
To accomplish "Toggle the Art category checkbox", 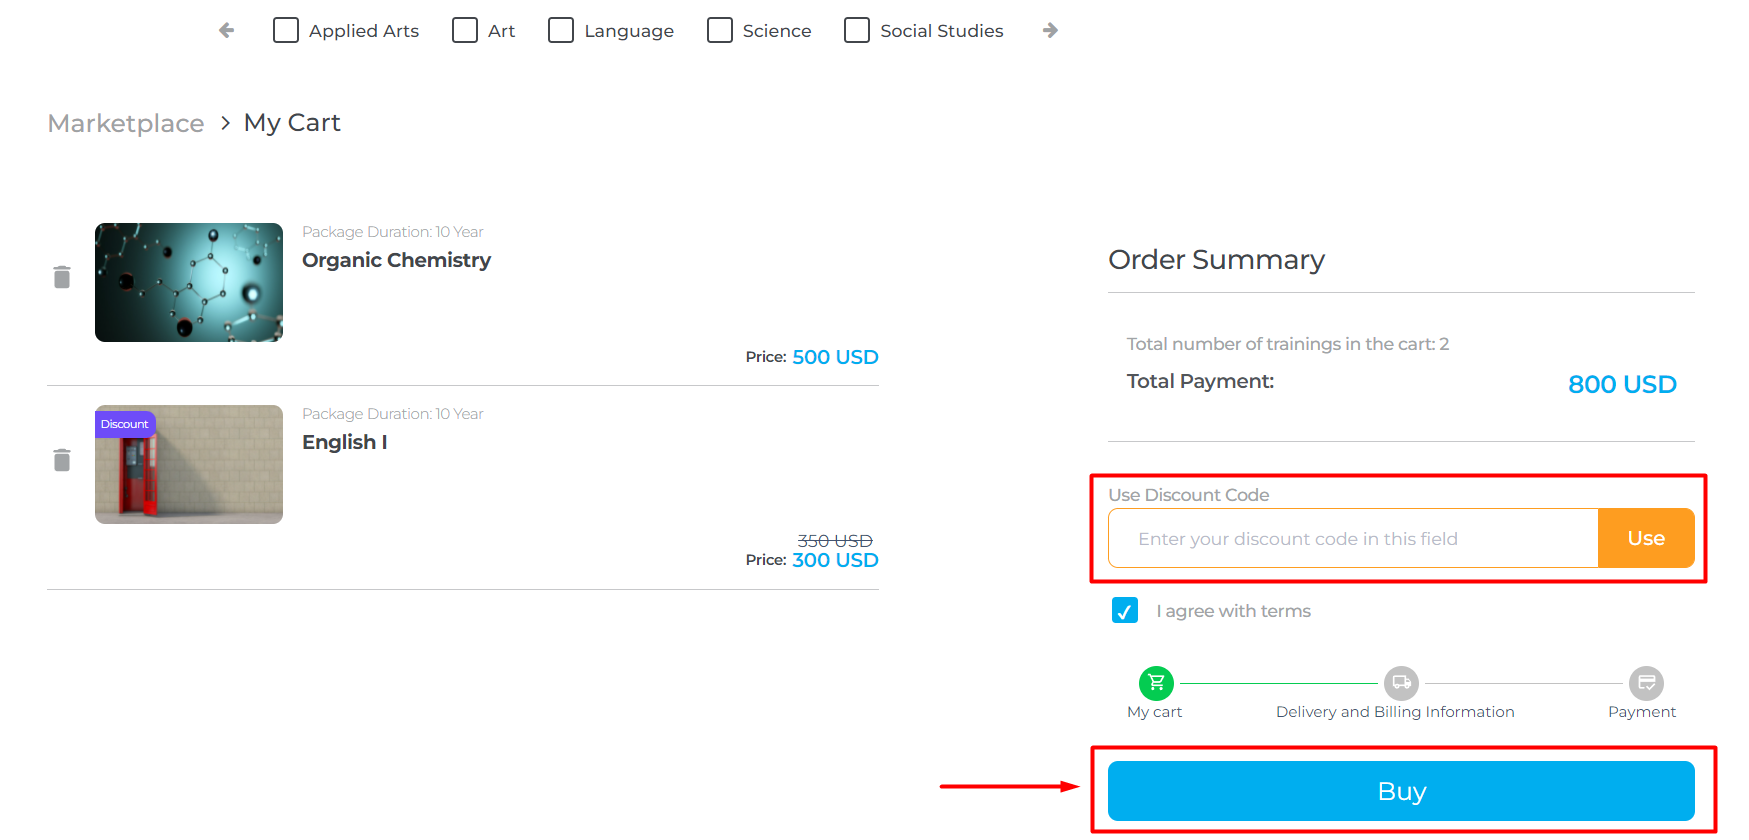I will pos(465,30).
